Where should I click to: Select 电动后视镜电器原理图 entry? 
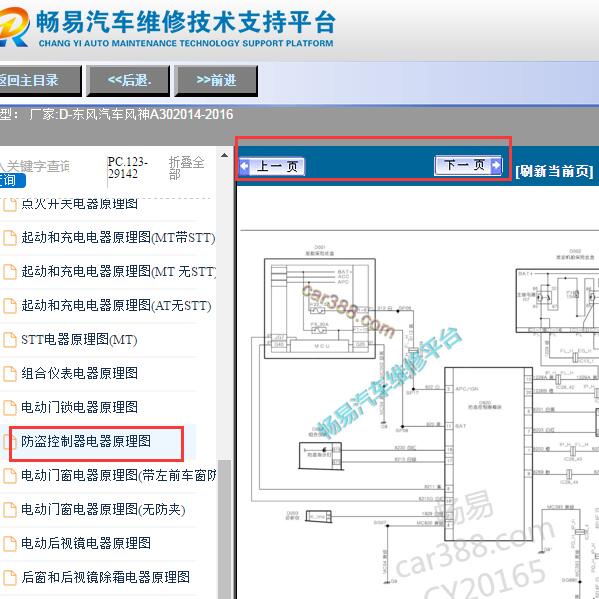tap(86, 543)
